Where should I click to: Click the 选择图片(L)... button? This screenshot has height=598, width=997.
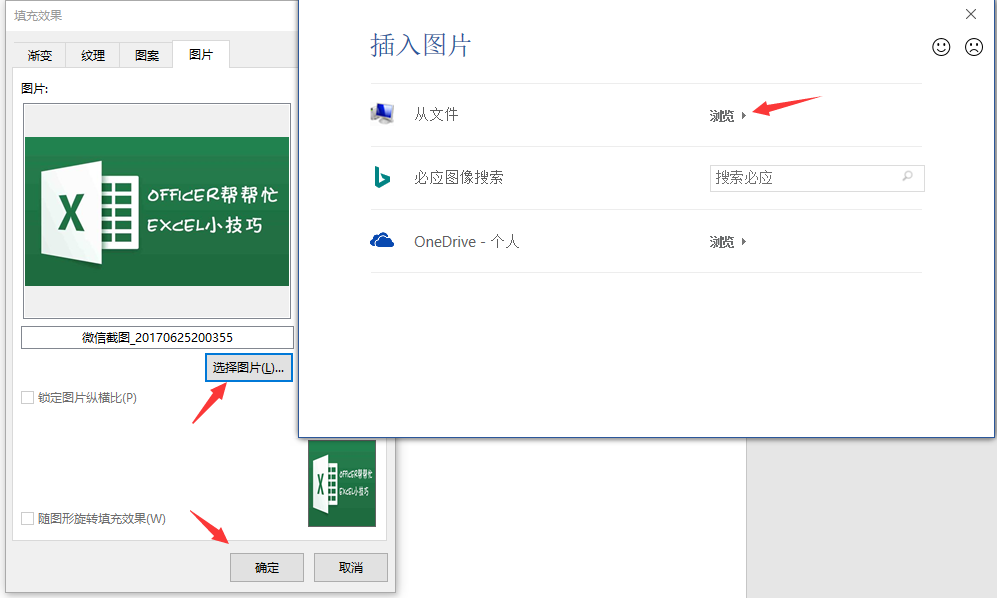tap(249, 368)
